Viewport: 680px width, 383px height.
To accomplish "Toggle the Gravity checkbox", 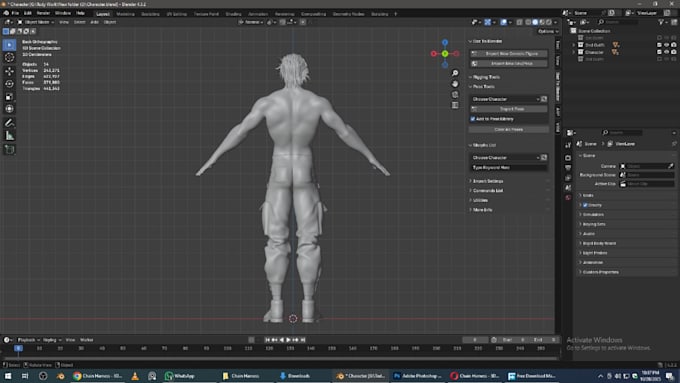I will pos(585,205).
